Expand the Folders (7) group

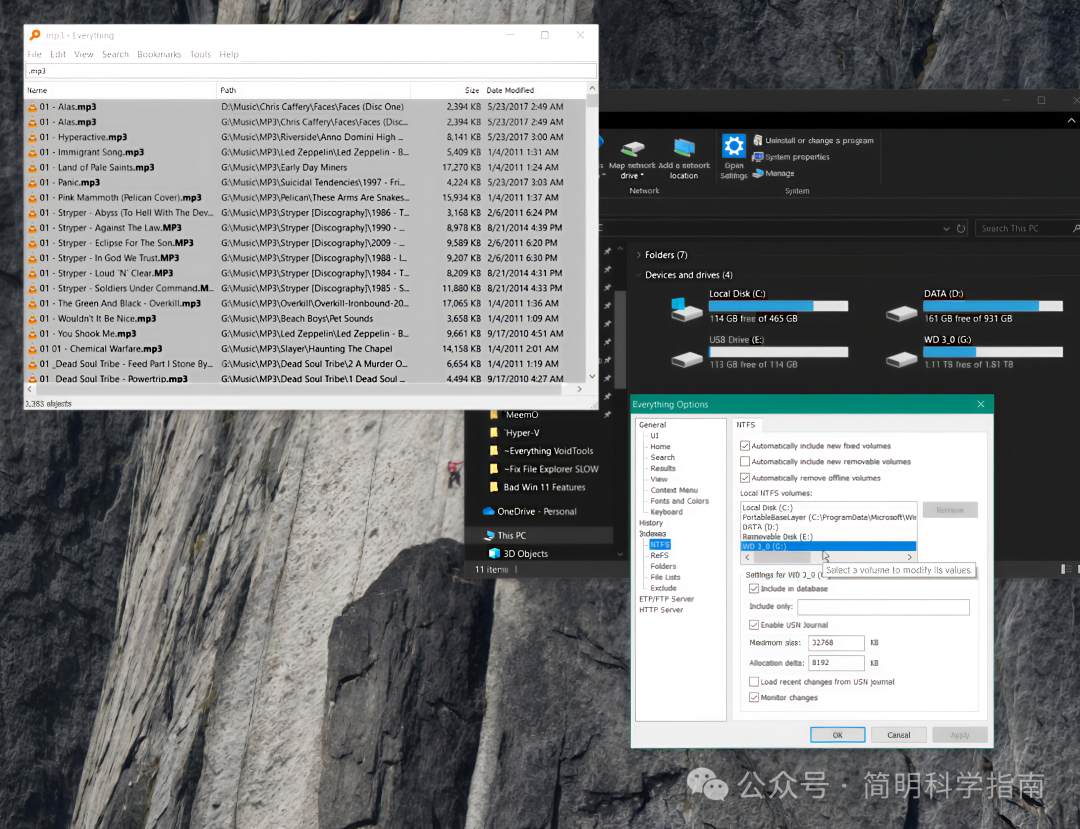click(637, 255)
